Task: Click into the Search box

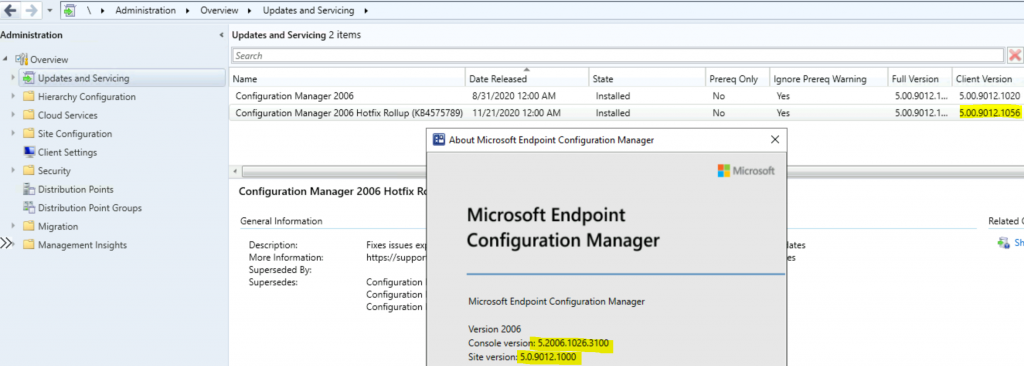Action: pyautogui.click(x=618, y=56)
